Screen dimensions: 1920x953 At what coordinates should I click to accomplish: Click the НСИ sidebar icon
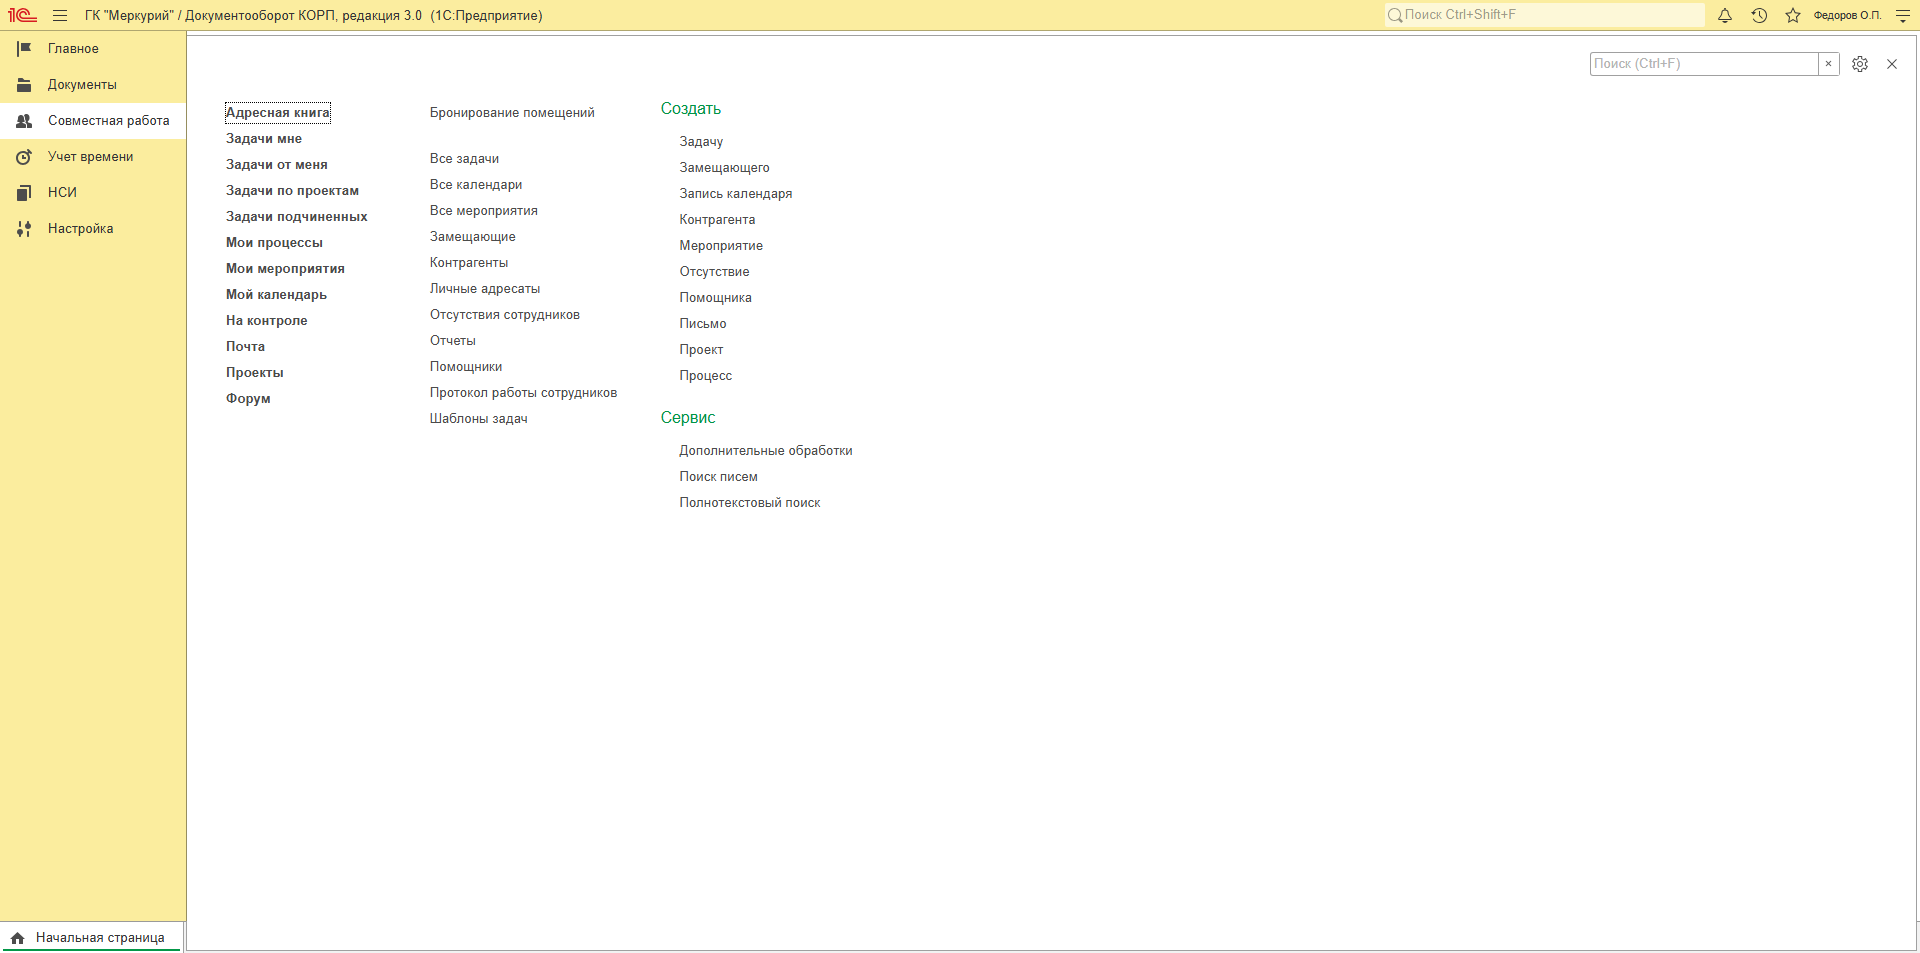click(x=24, y=192)
